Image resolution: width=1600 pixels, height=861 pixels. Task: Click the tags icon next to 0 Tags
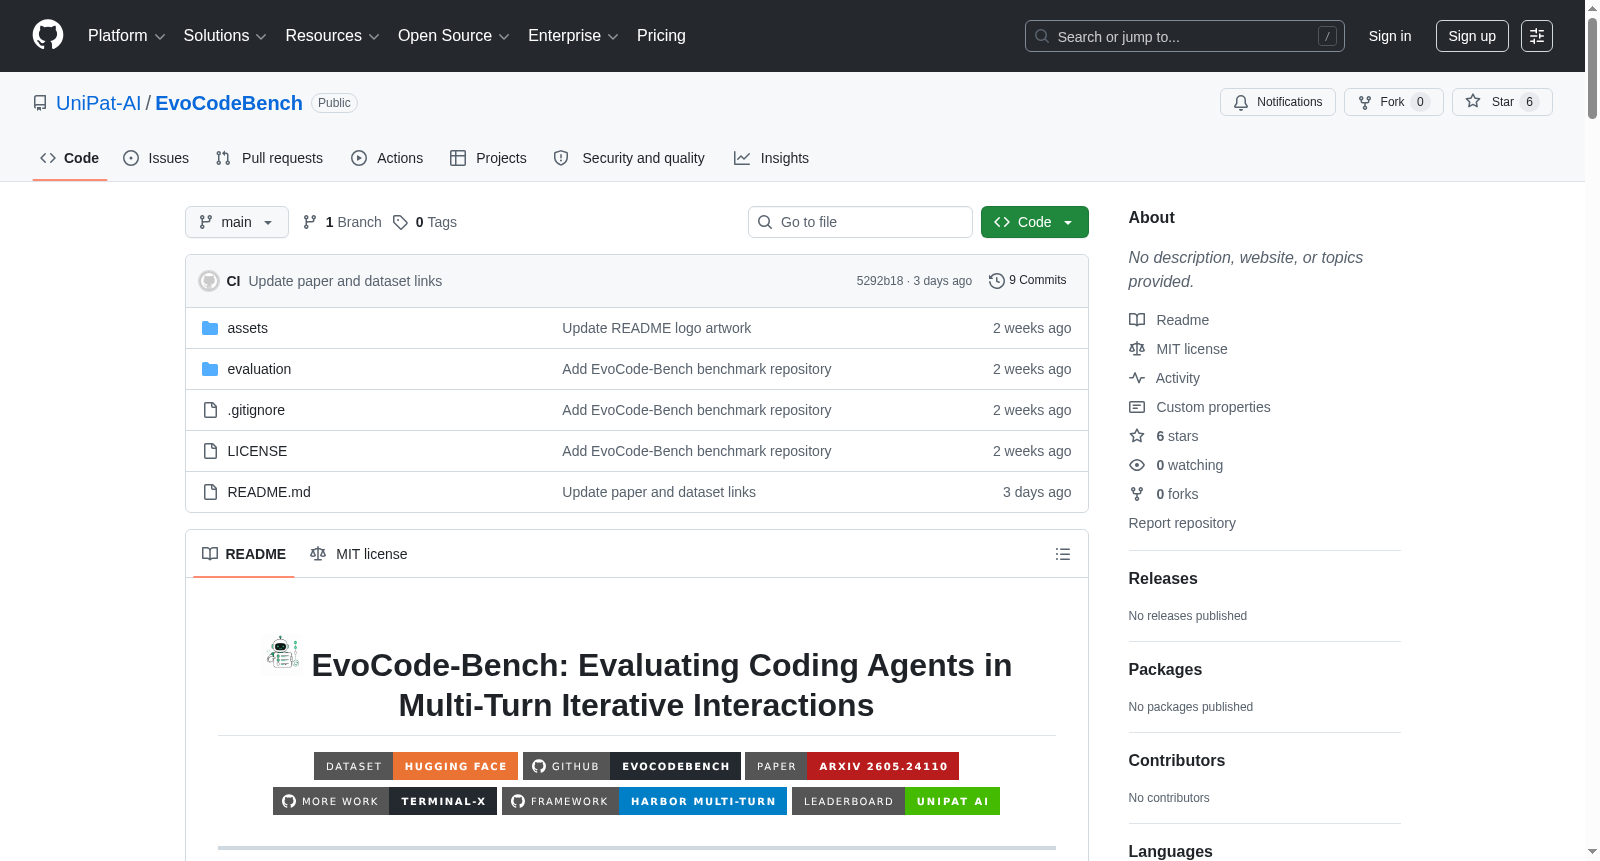pos(400,222)
